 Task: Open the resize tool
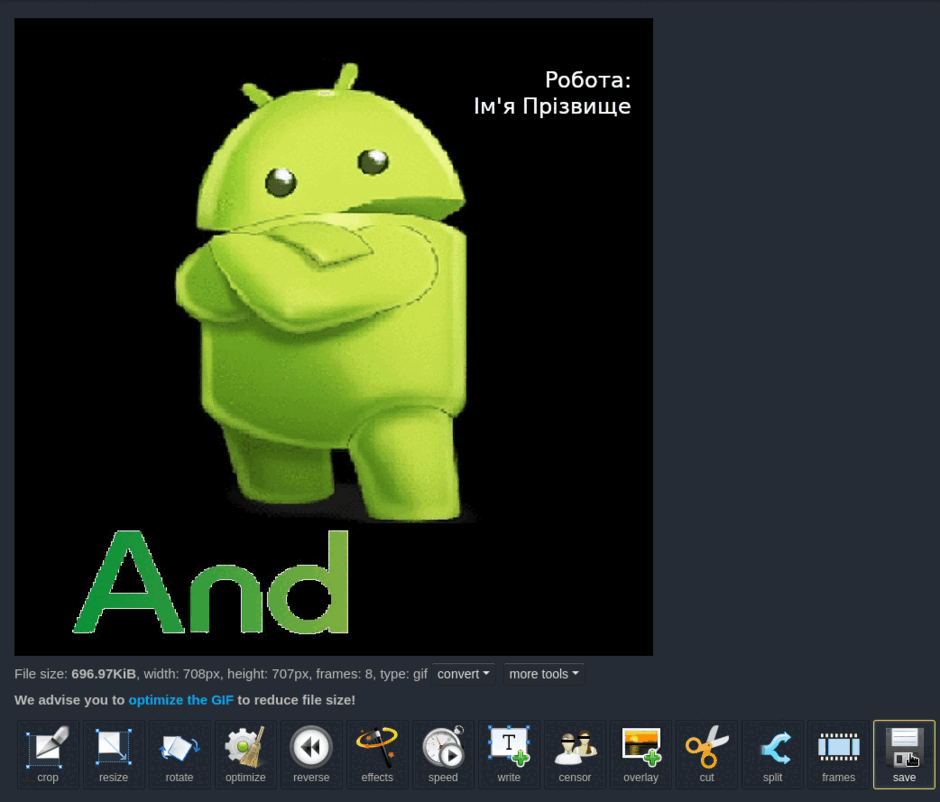click(x=114, y=754)
